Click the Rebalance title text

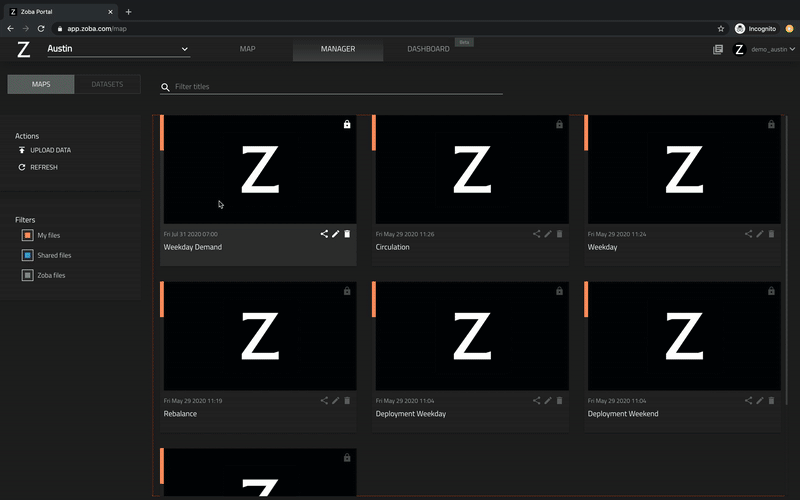(180, 414)
